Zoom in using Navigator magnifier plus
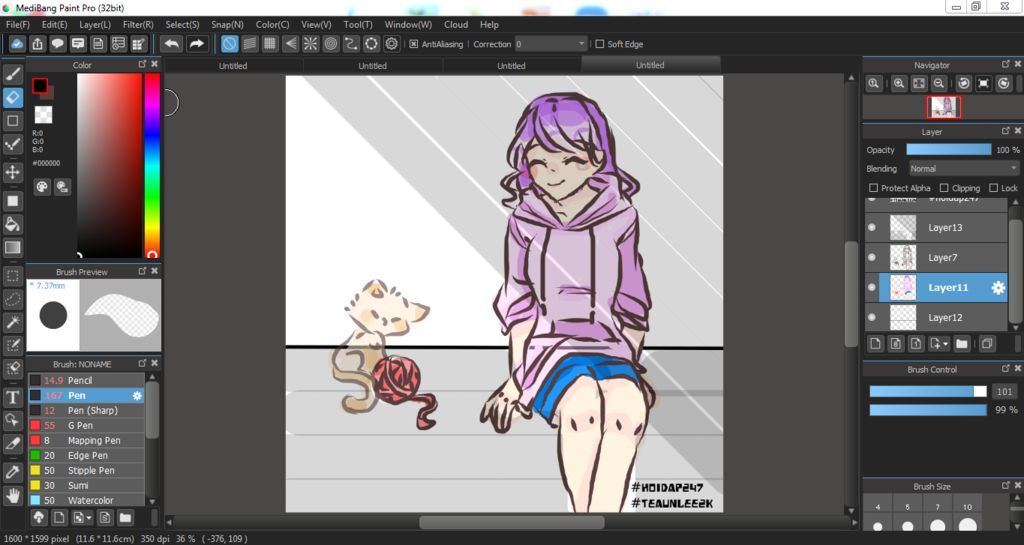 coord(899,84)
